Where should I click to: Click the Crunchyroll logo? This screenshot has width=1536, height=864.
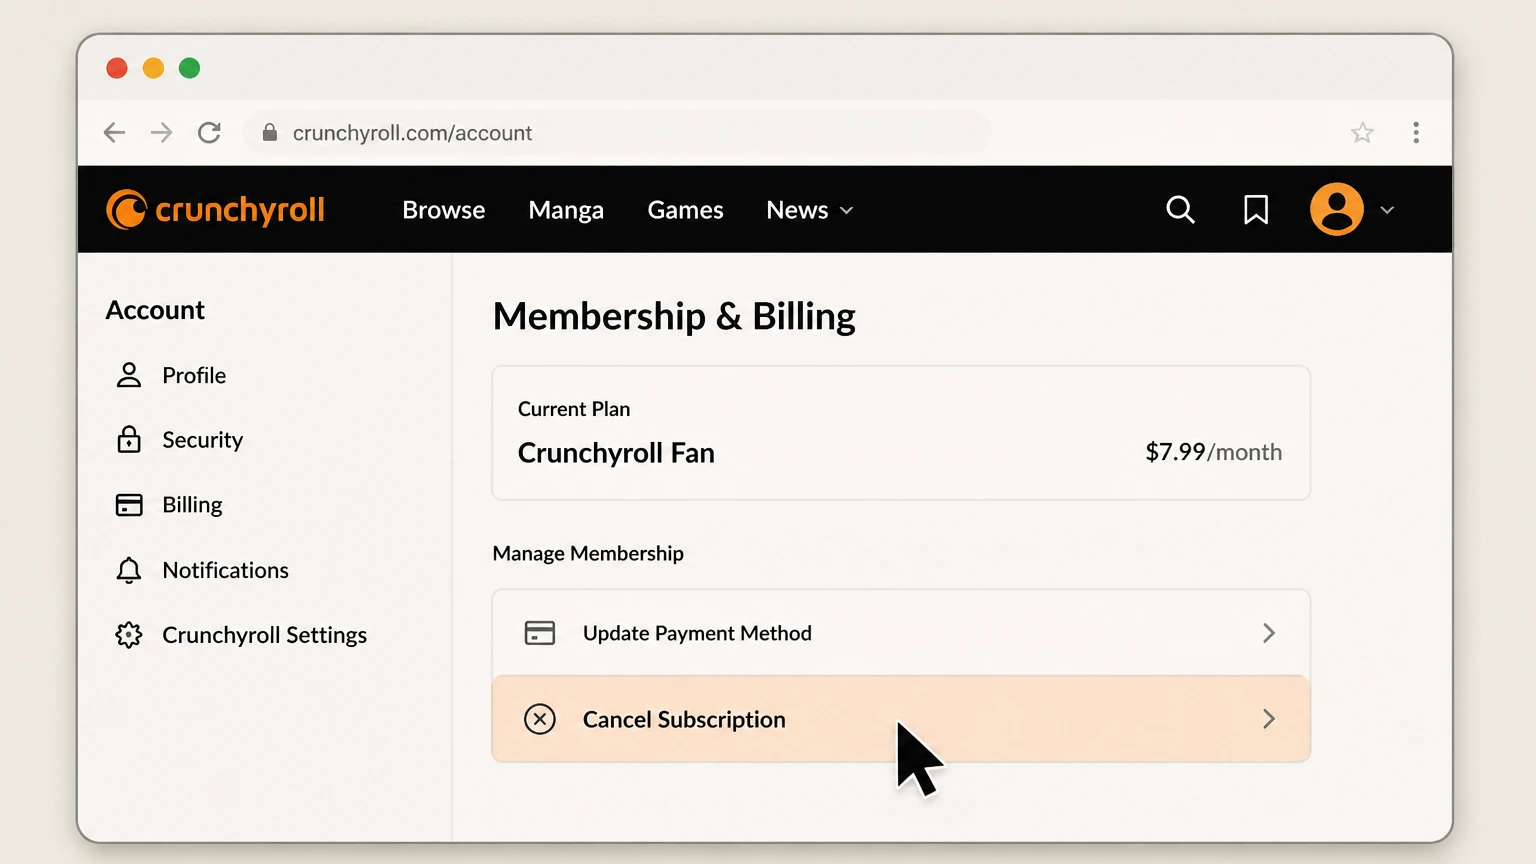point(215,210)
